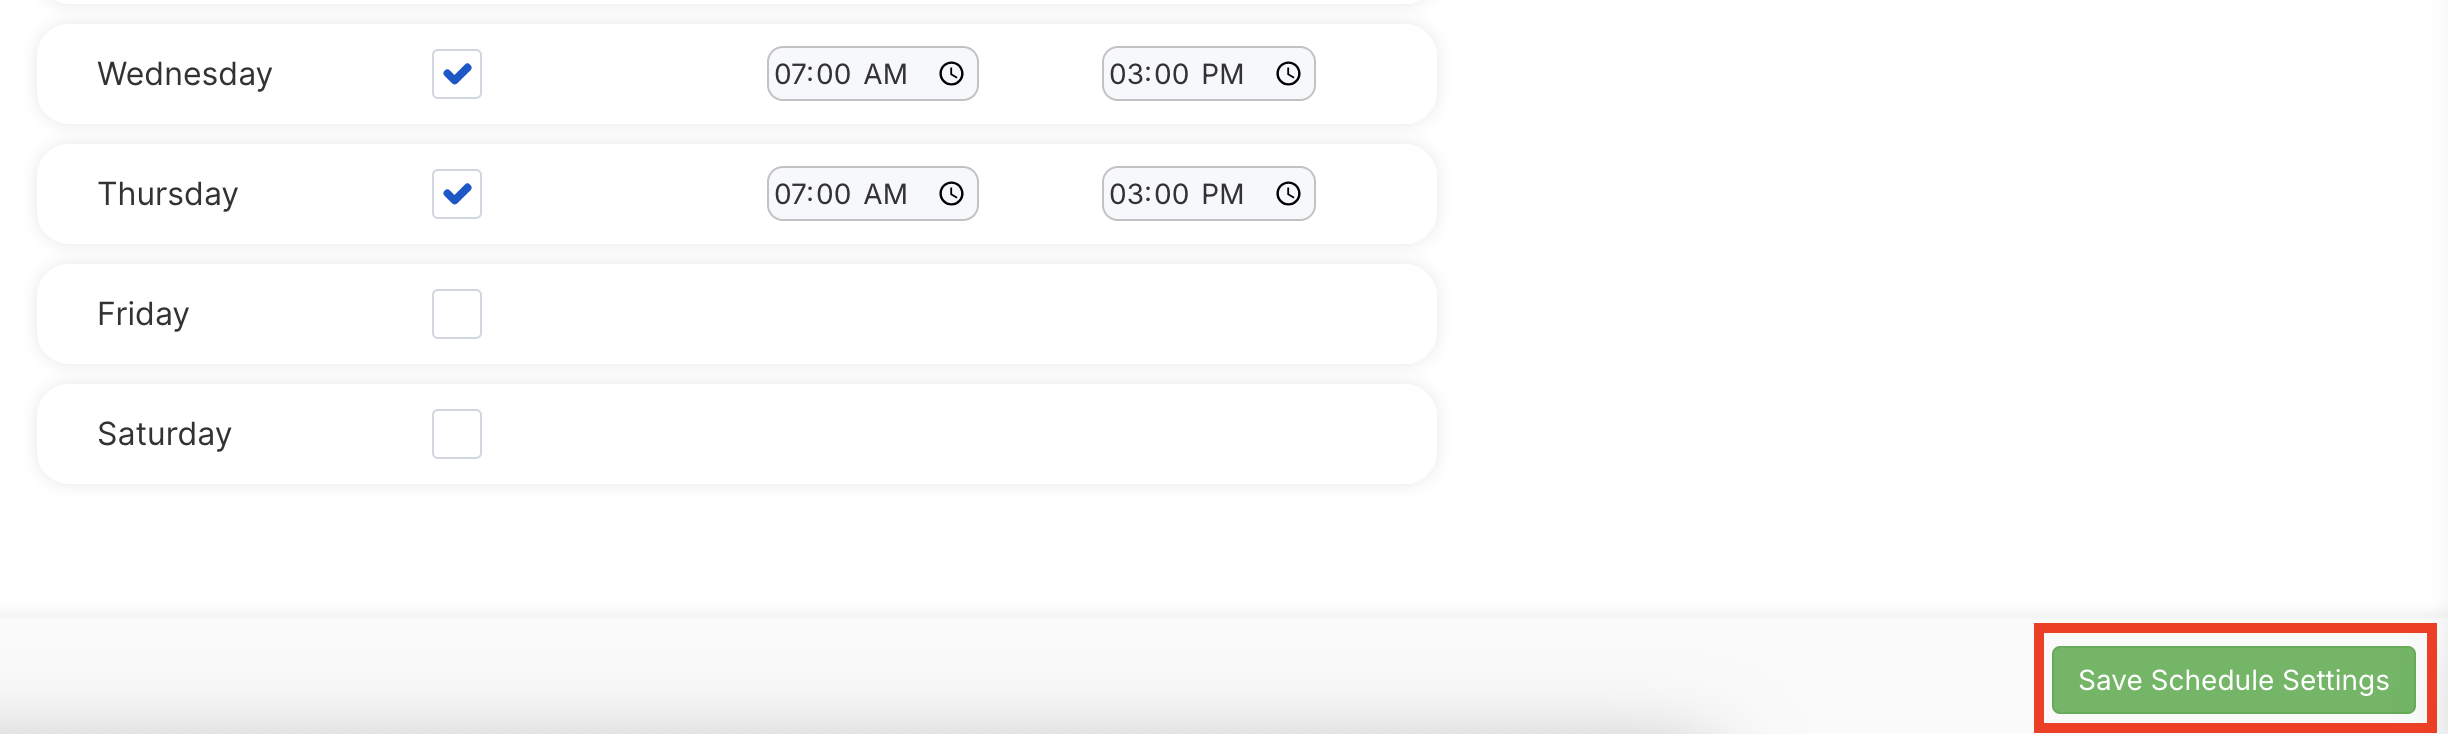Enable the Saturday checkbox
Screen dimensions: 2448x734
tap(457, 434)
